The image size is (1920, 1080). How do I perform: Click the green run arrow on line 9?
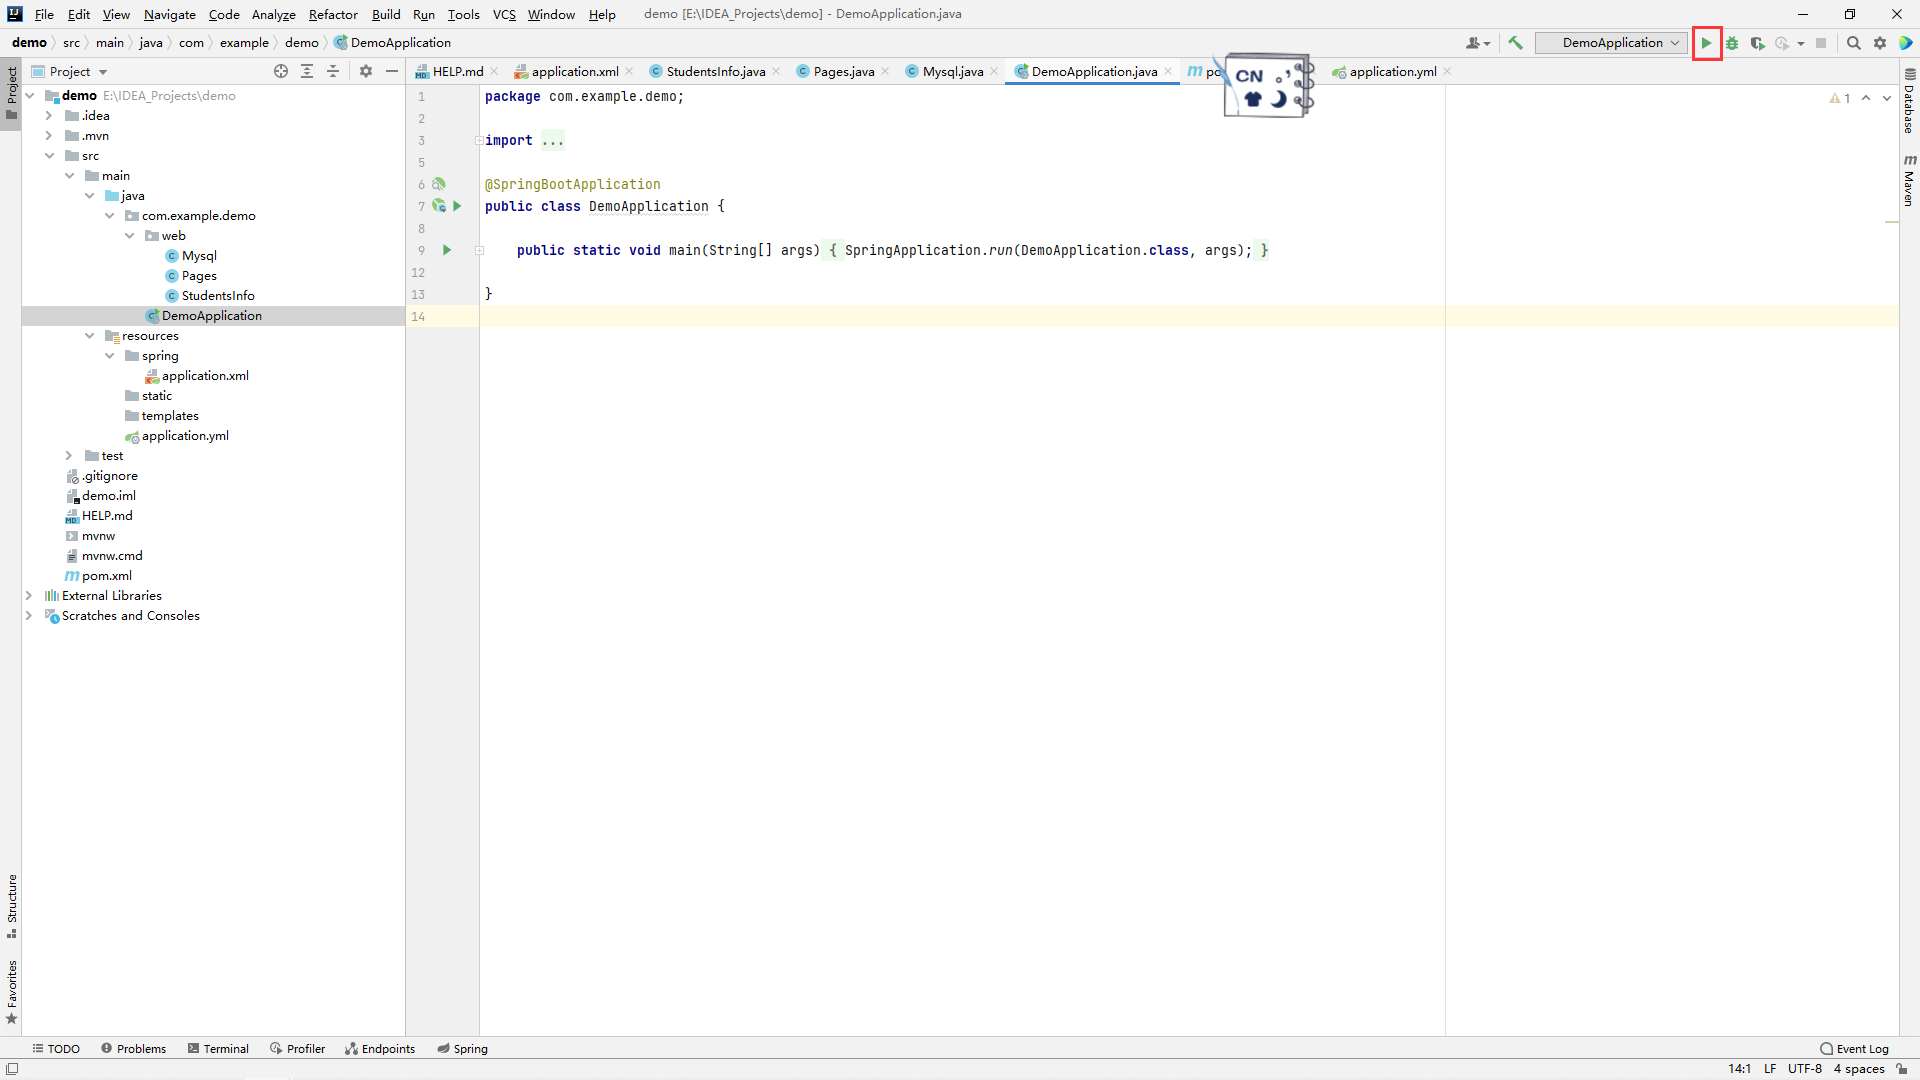tap(447, 249)
